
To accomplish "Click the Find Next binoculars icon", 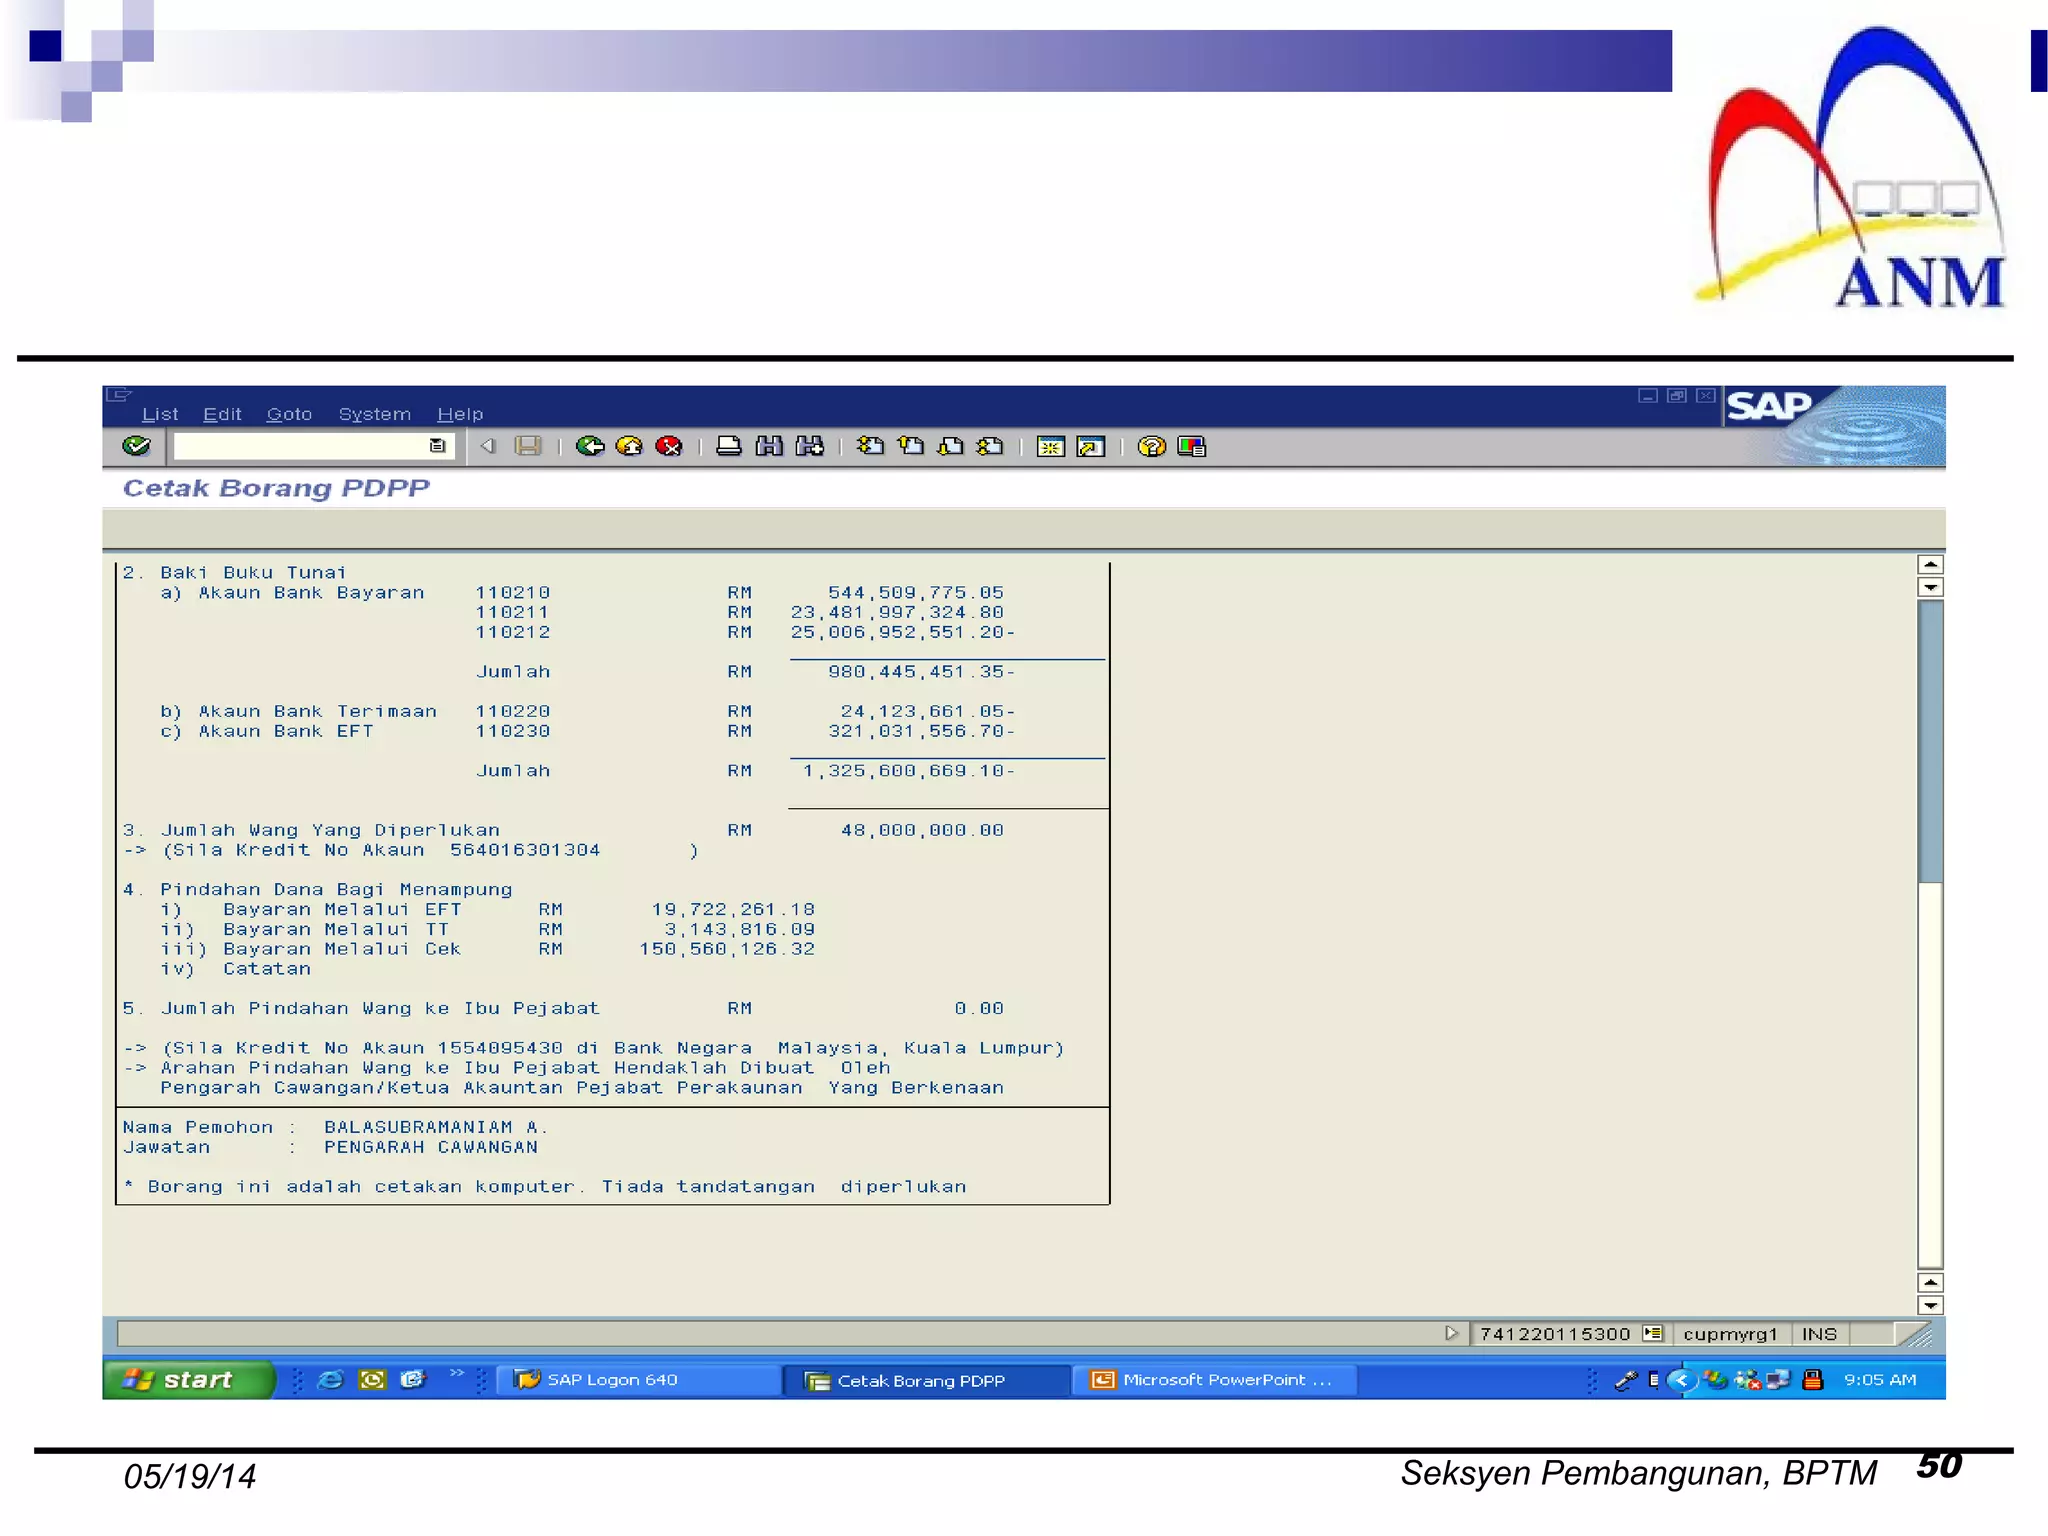I will (x=809, y=446).
